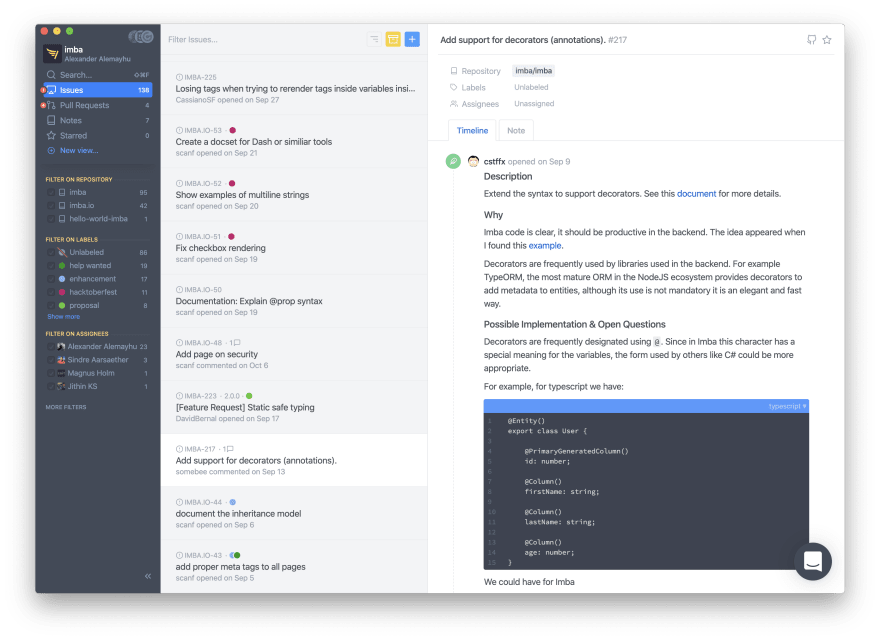880x640 pixels.
Task: Expand labels with Show more
Action: point(63,317)
